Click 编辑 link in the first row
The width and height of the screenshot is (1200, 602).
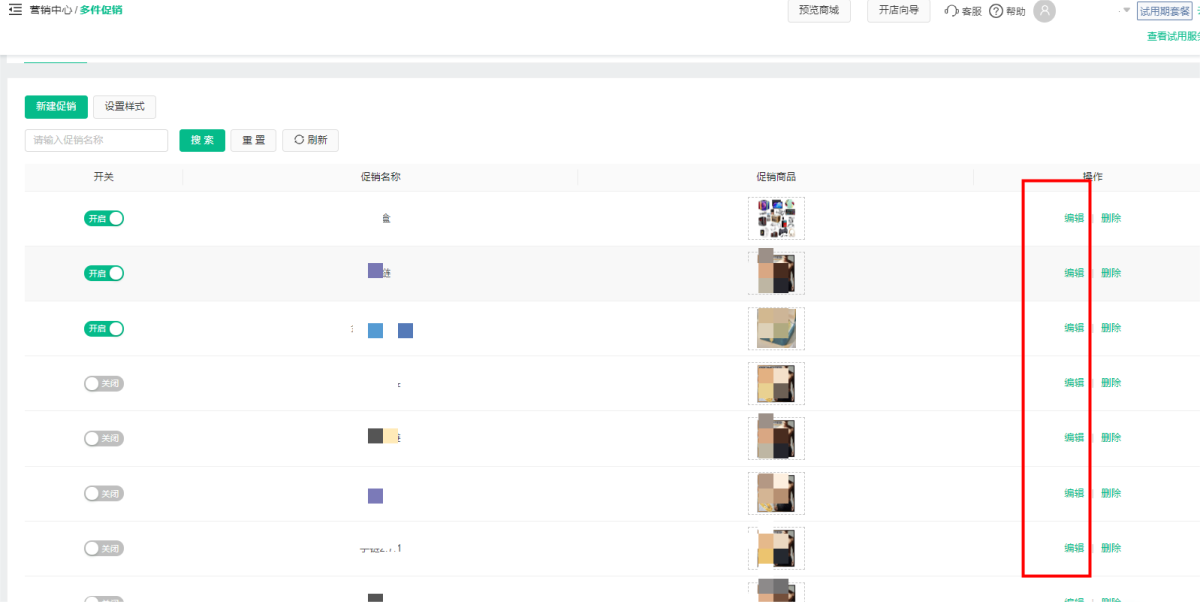1074,218
